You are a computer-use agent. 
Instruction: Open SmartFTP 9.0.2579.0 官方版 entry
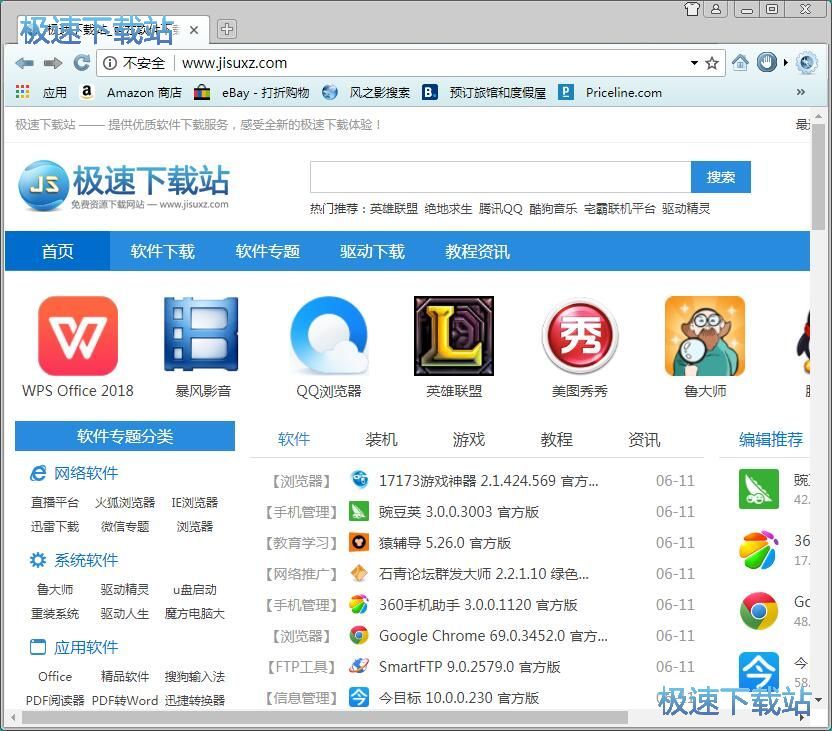click(470, 667)
